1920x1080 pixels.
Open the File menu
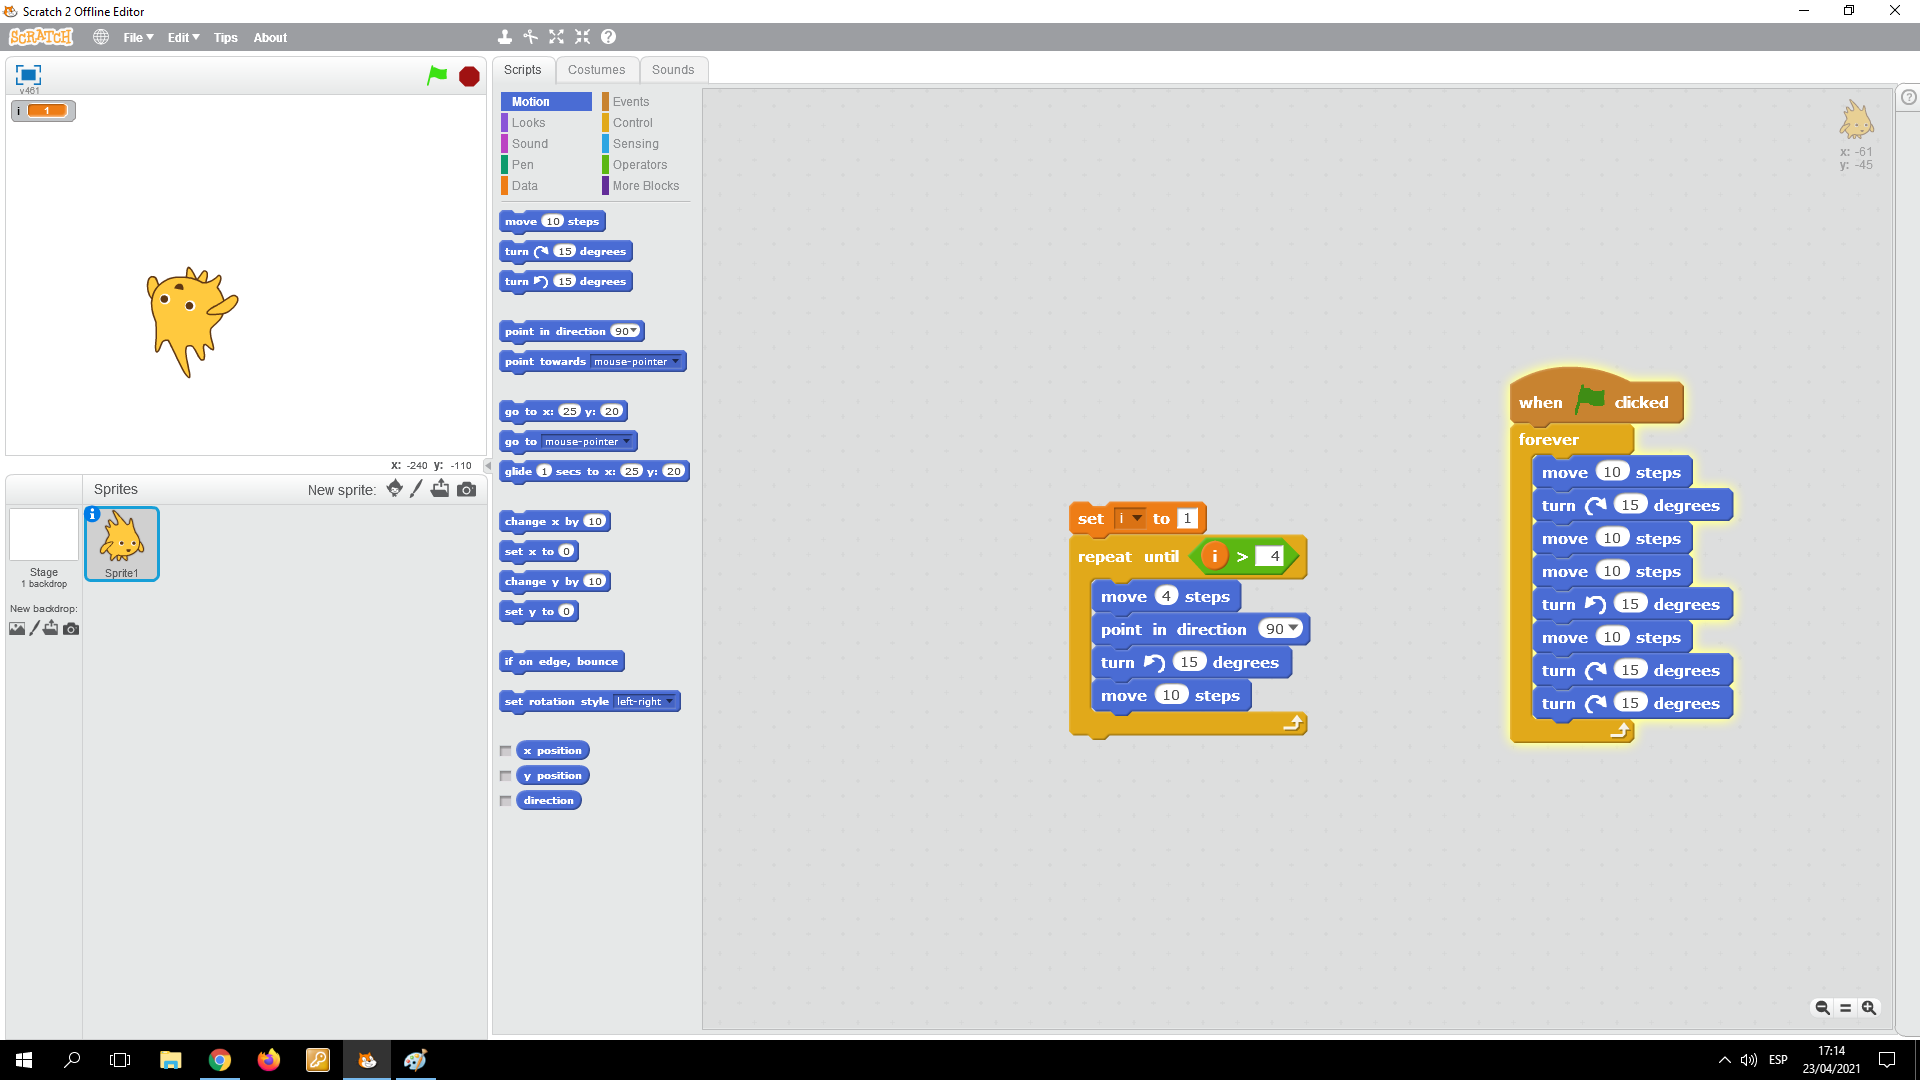(137, 37)
